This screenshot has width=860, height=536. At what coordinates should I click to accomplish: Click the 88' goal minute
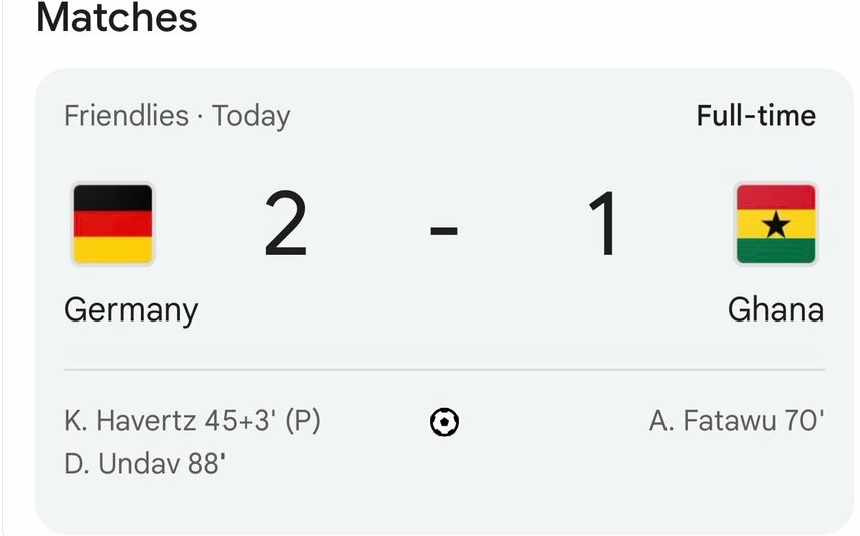tap(207, 464)
